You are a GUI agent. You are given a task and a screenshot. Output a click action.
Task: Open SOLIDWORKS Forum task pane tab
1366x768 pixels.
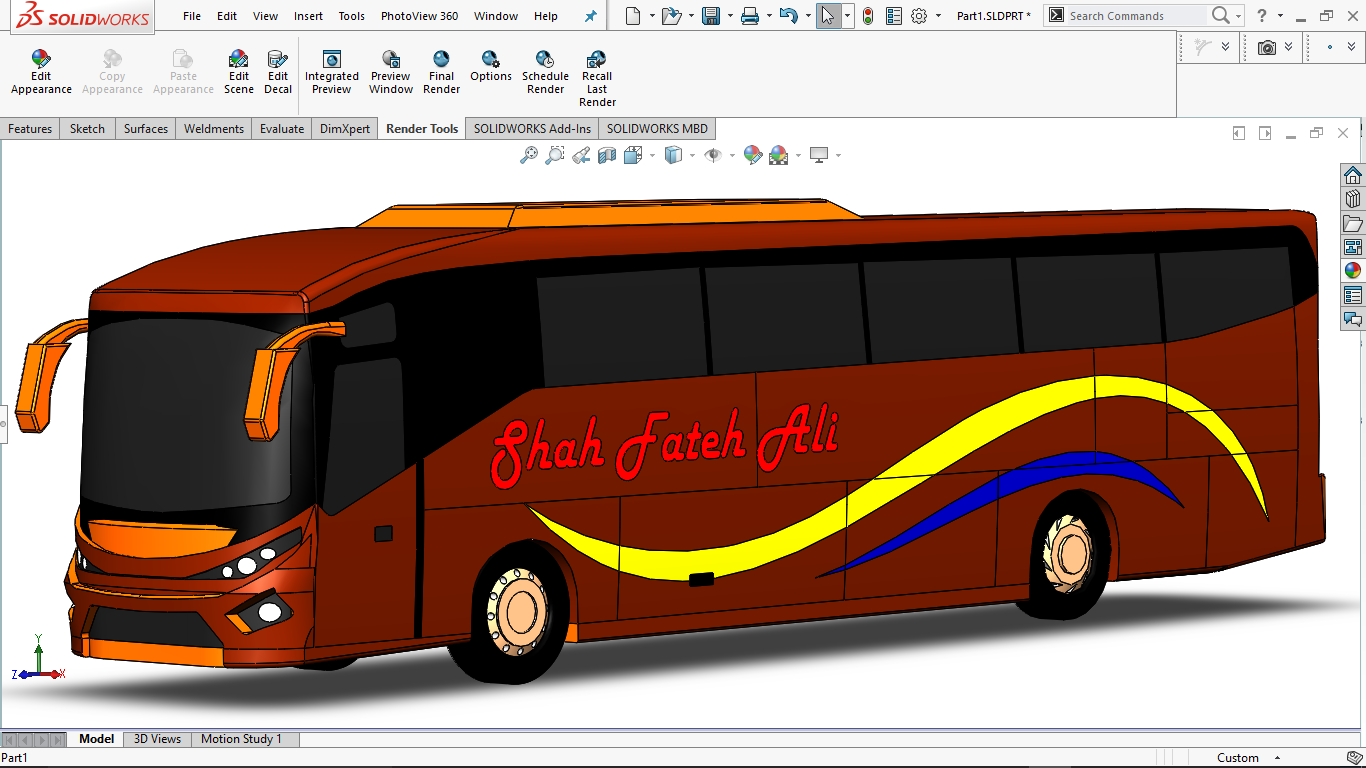point(1353,319)
